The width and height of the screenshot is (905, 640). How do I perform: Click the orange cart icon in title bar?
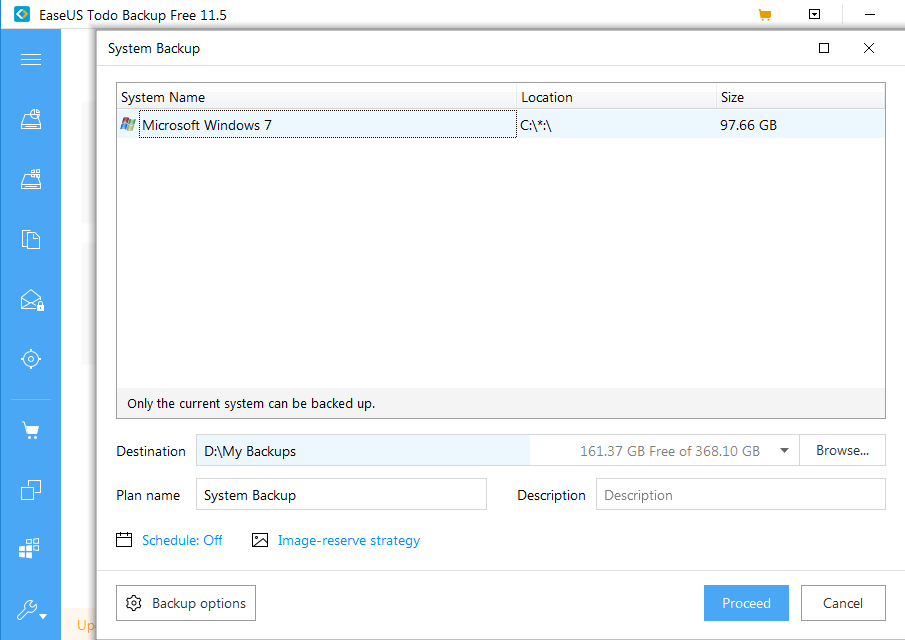click(765, 15)
